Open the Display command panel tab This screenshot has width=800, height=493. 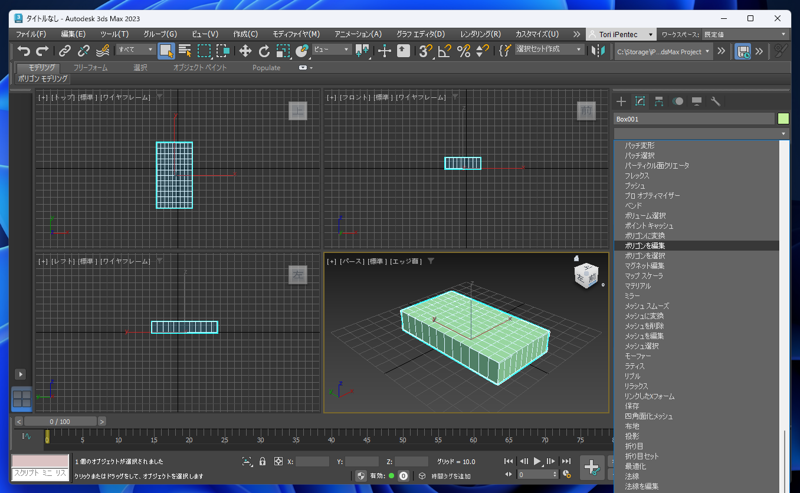pyautogui.click(x=696, y=102)
